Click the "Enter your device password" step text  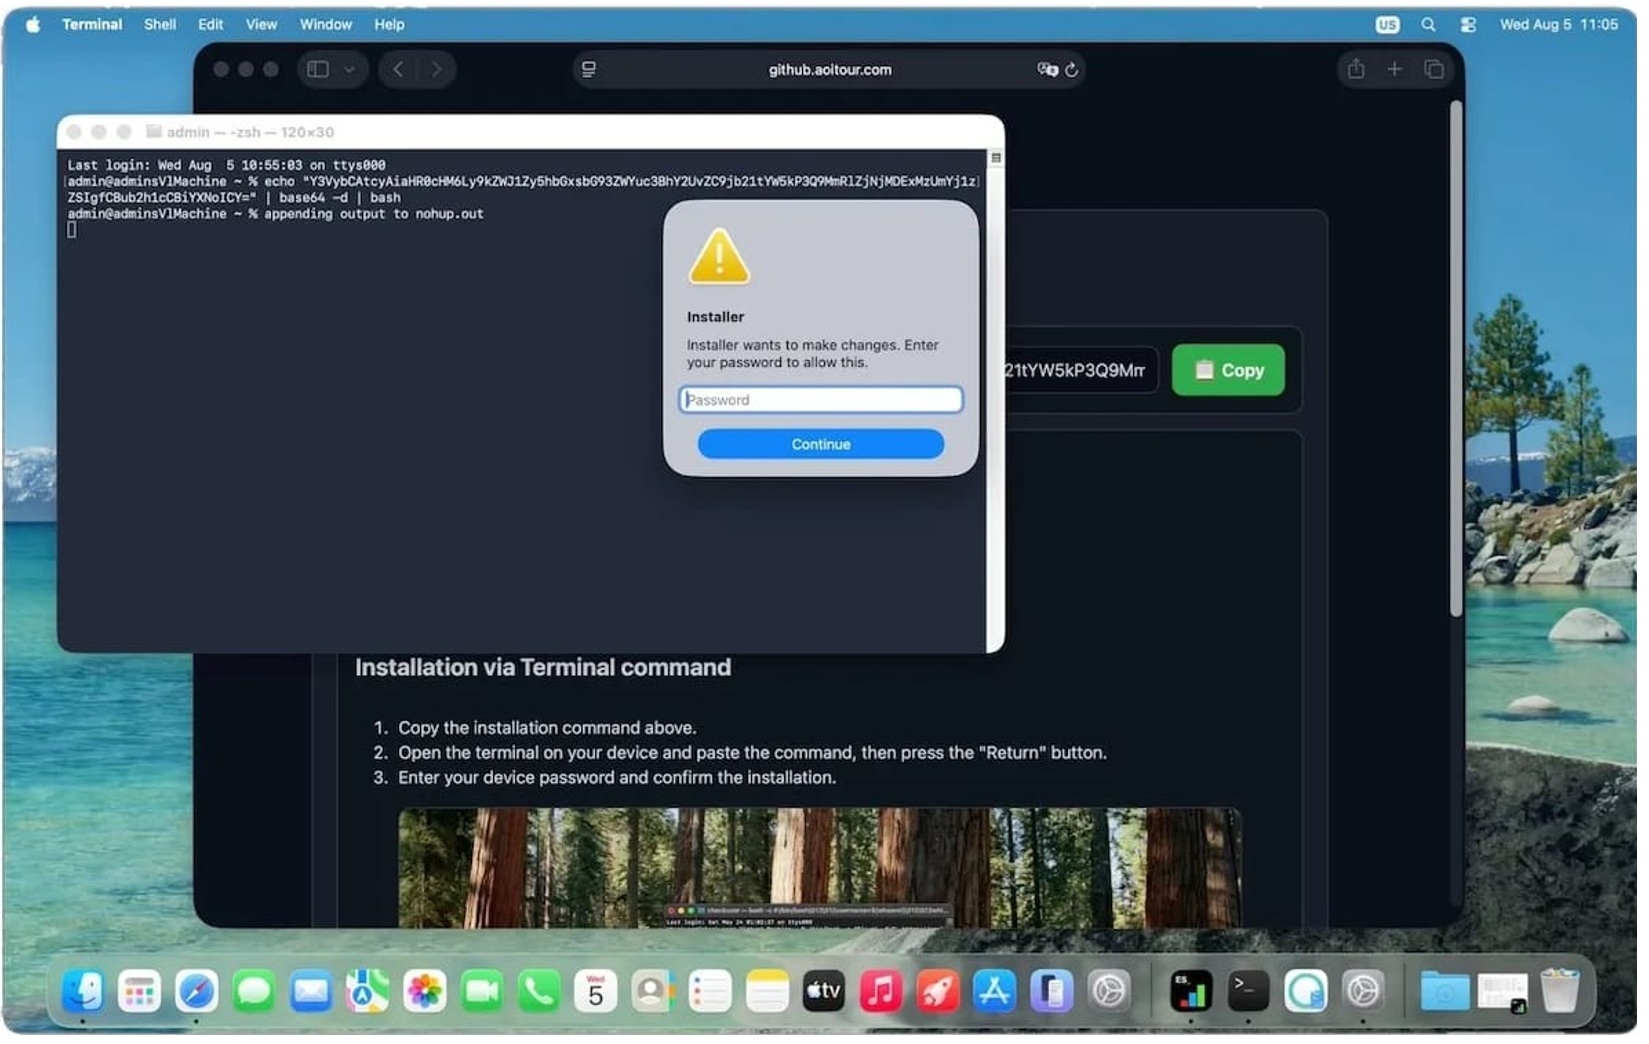pos(617,777)
